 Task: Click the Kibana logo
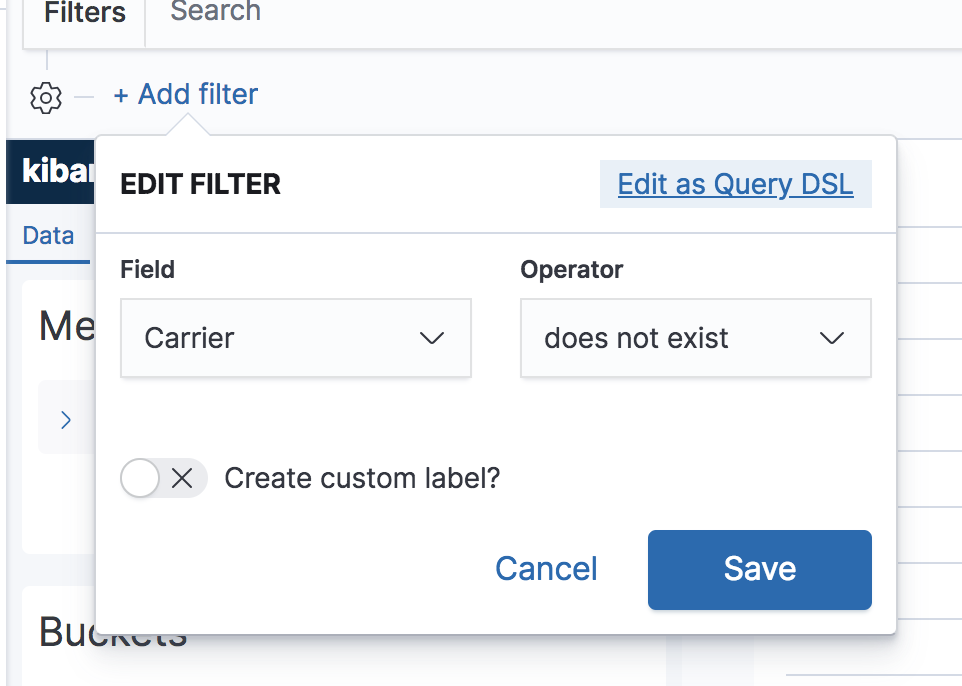tap(55, 172)
